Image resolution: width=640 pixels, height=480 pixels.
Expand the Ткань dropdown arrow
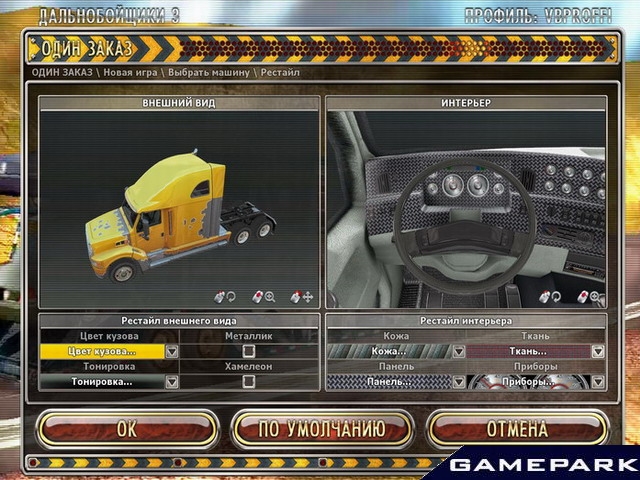pos(598,351)
